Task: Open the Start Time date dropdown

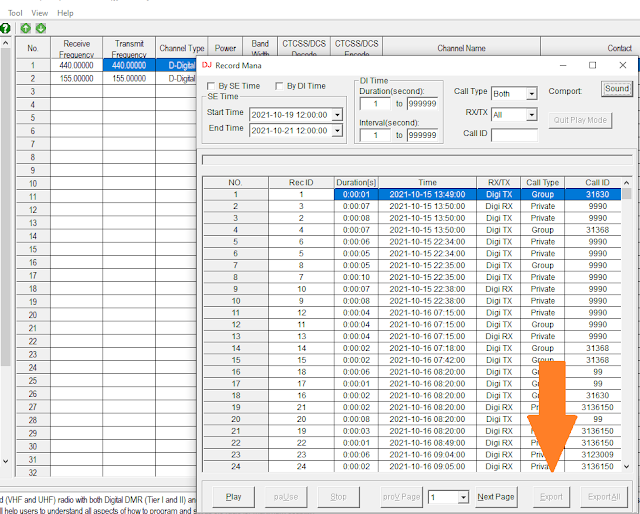Action: [x=337, y=115]
